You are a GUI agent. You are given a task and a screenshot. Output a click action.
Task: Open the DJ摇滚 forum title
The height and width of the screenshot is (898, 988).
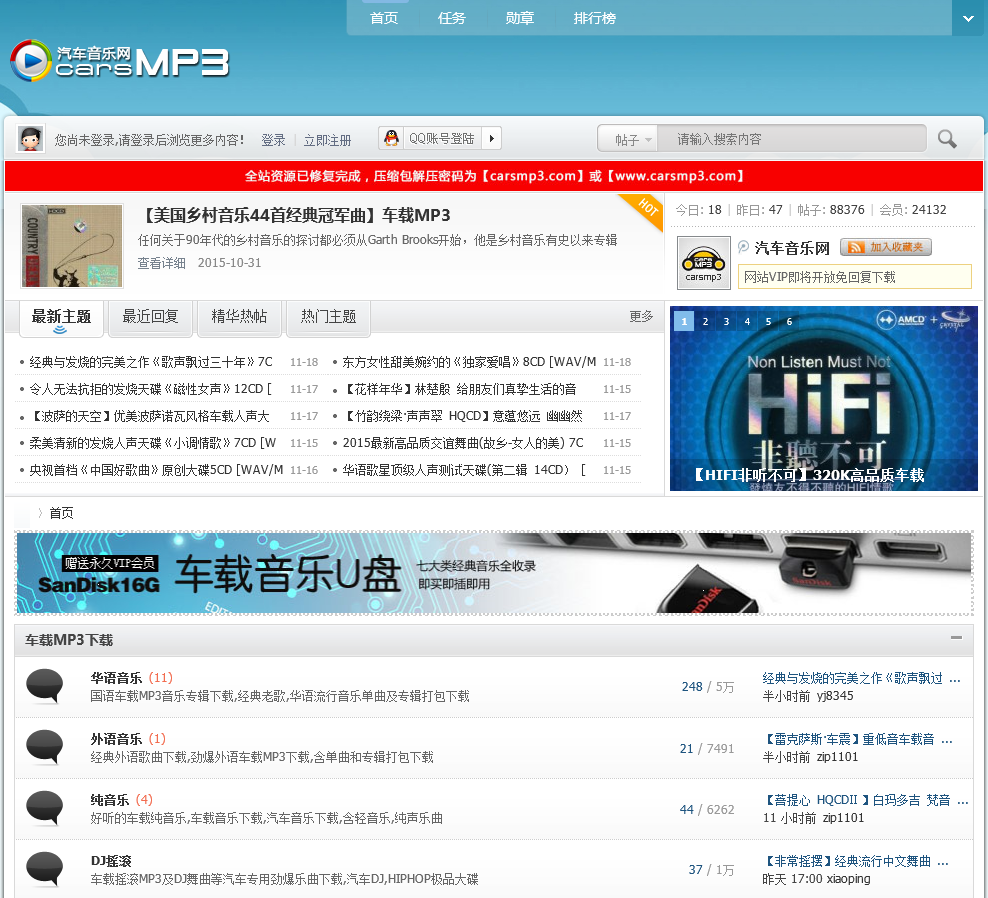pyautogui.click(x=111, y=861)
